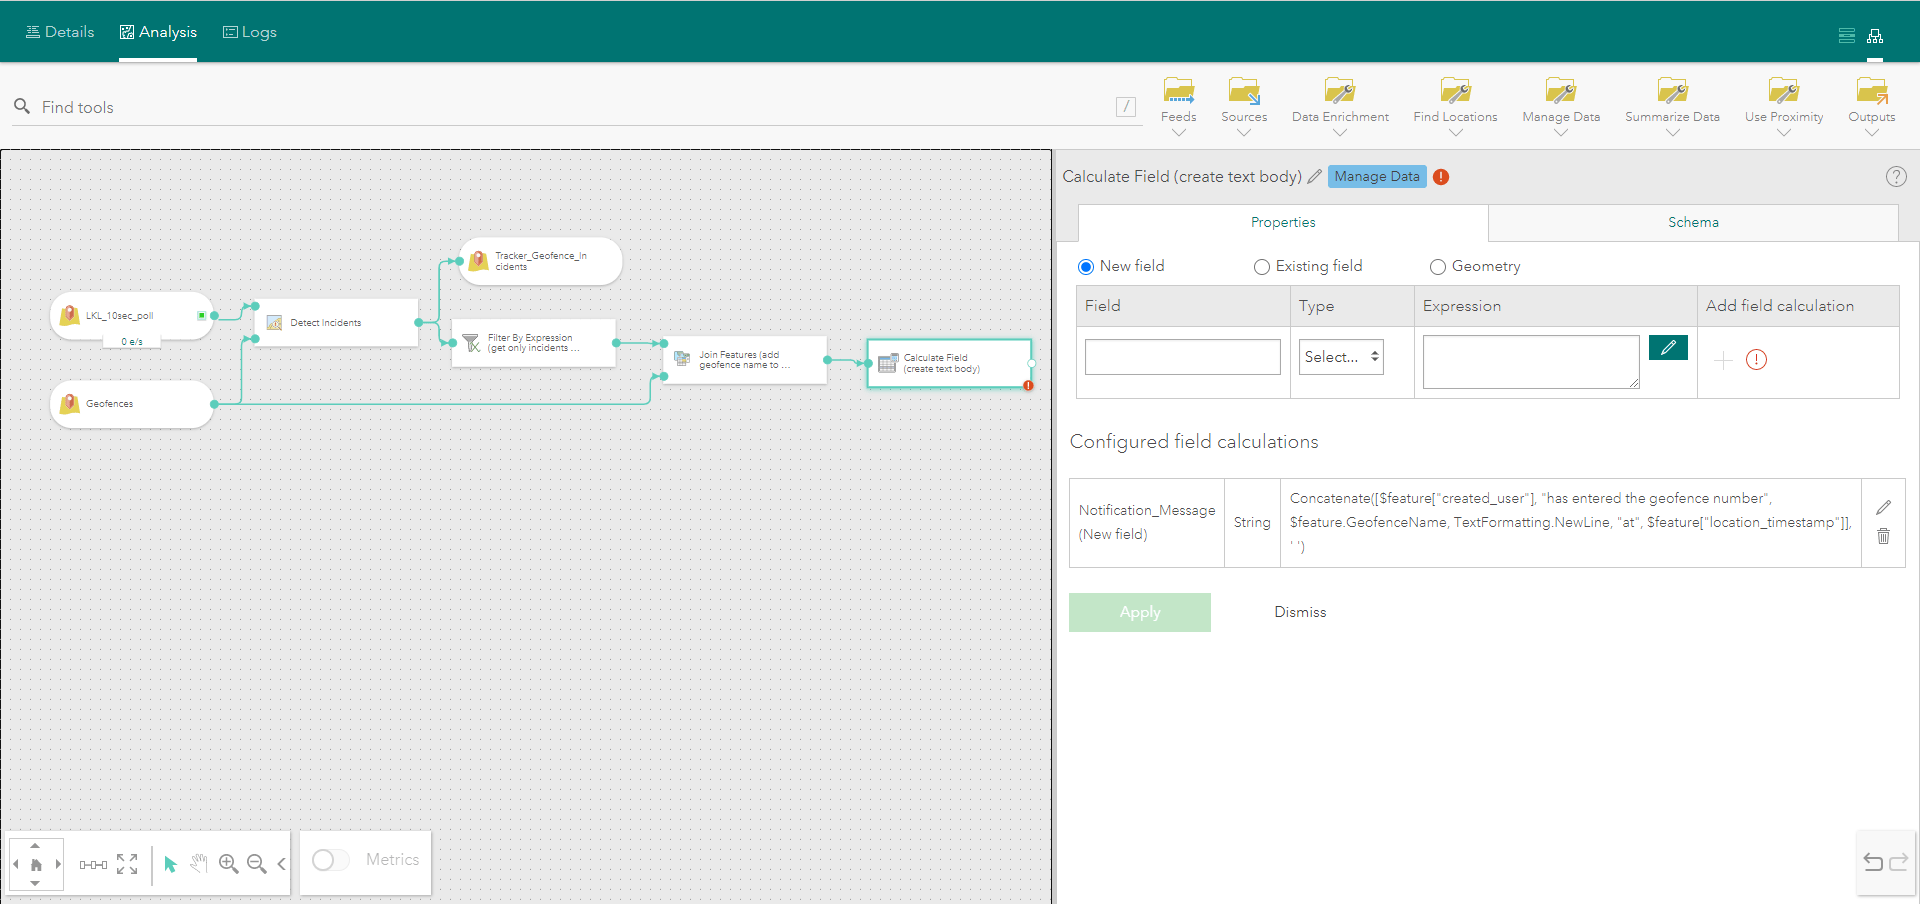The image size is (1920, 904).
Task: Select the Geometry option
Action: click(1438, 266)
